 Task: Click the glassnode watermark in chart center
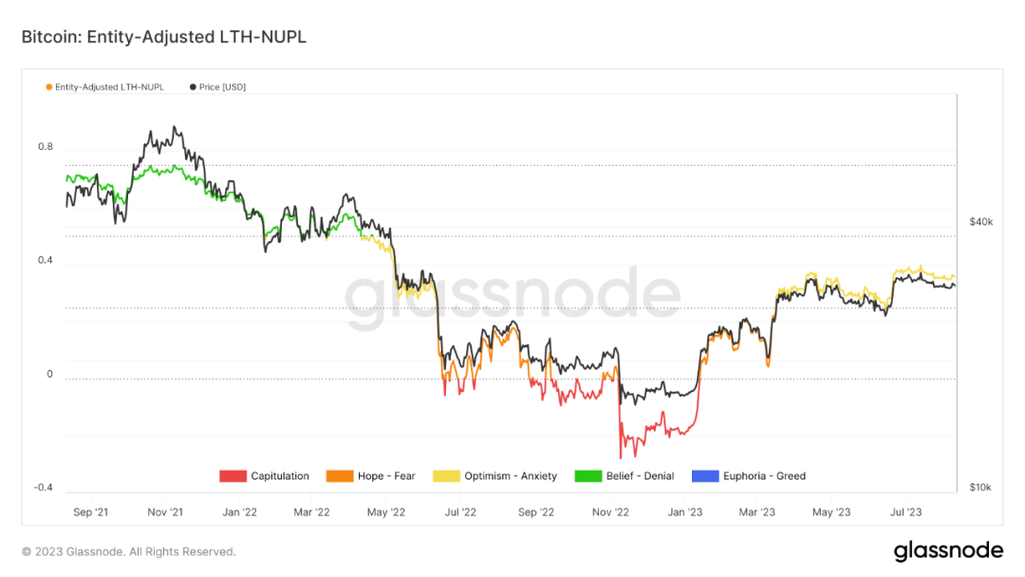(x=513, y=297)
